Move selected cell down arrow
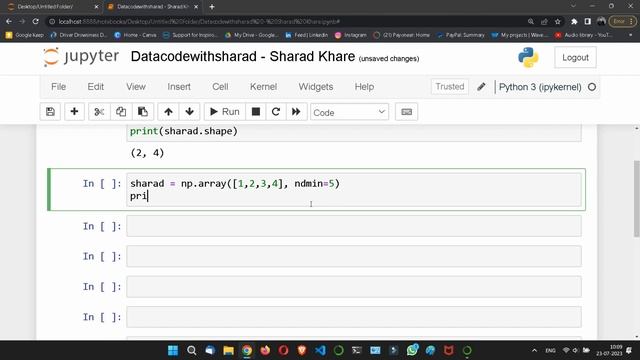Screen dimensions: 640x360 tap(189, 112)
